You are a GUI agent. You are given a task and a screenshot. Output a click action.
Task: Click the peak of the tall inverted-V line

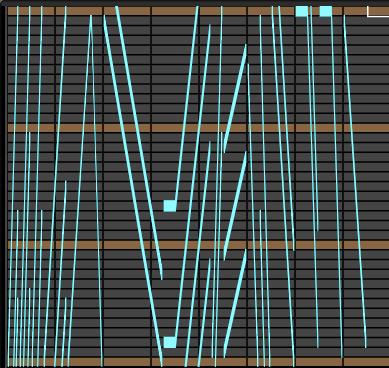[x=91, y=16]
